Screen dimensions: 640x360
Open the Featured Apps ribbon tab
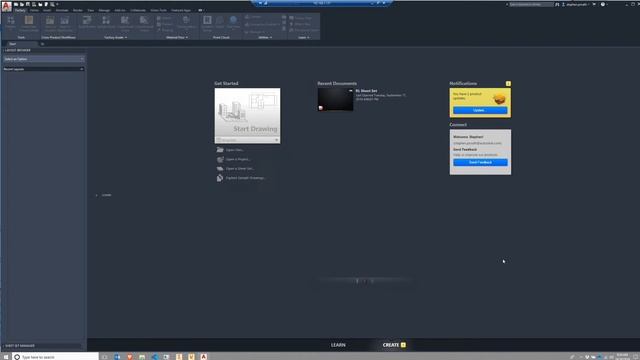[181, 10]
